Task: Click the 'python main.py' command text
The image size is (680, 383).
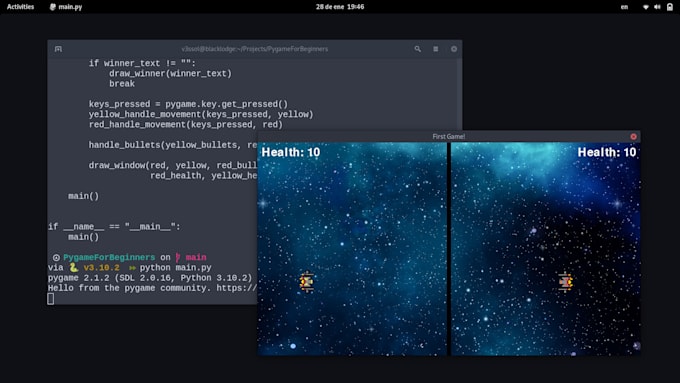Action: pyautogui.click(x=176, y=268)
